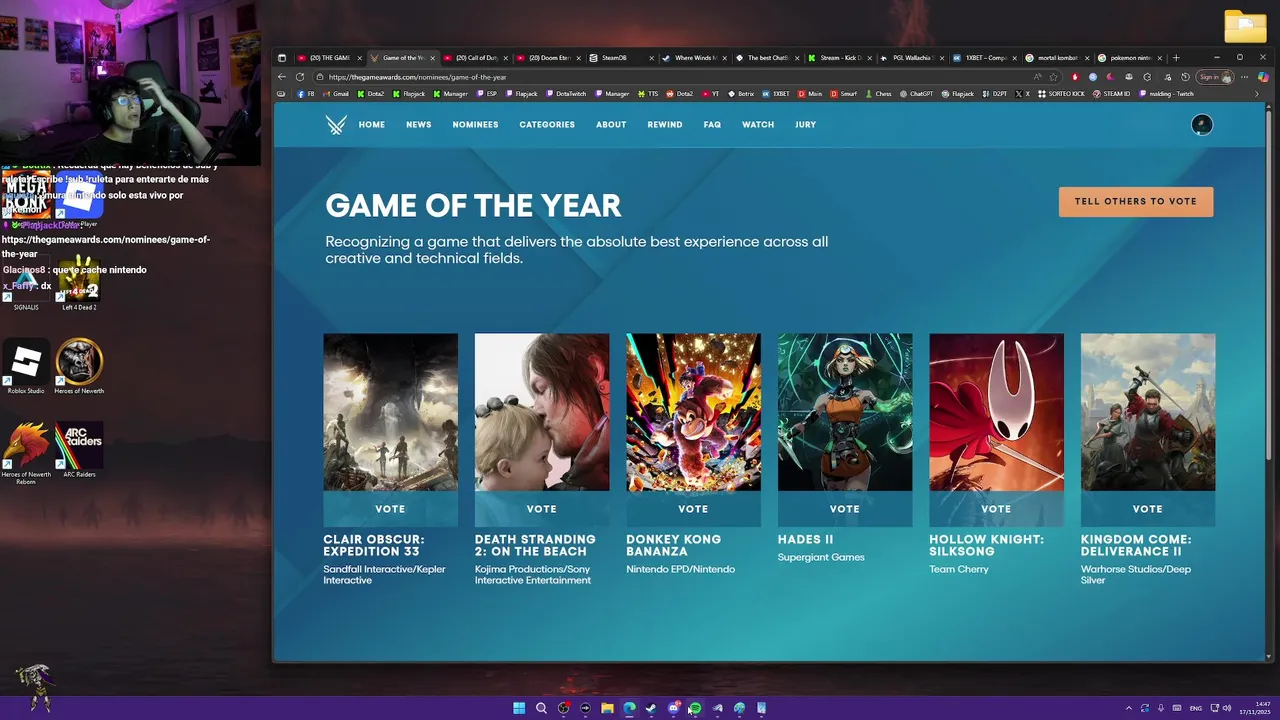This screenshot has height=720, width=1280.
Task: Open the STEAM ID bookmark
Action: pyautogui.click(x=1111, y=94)
